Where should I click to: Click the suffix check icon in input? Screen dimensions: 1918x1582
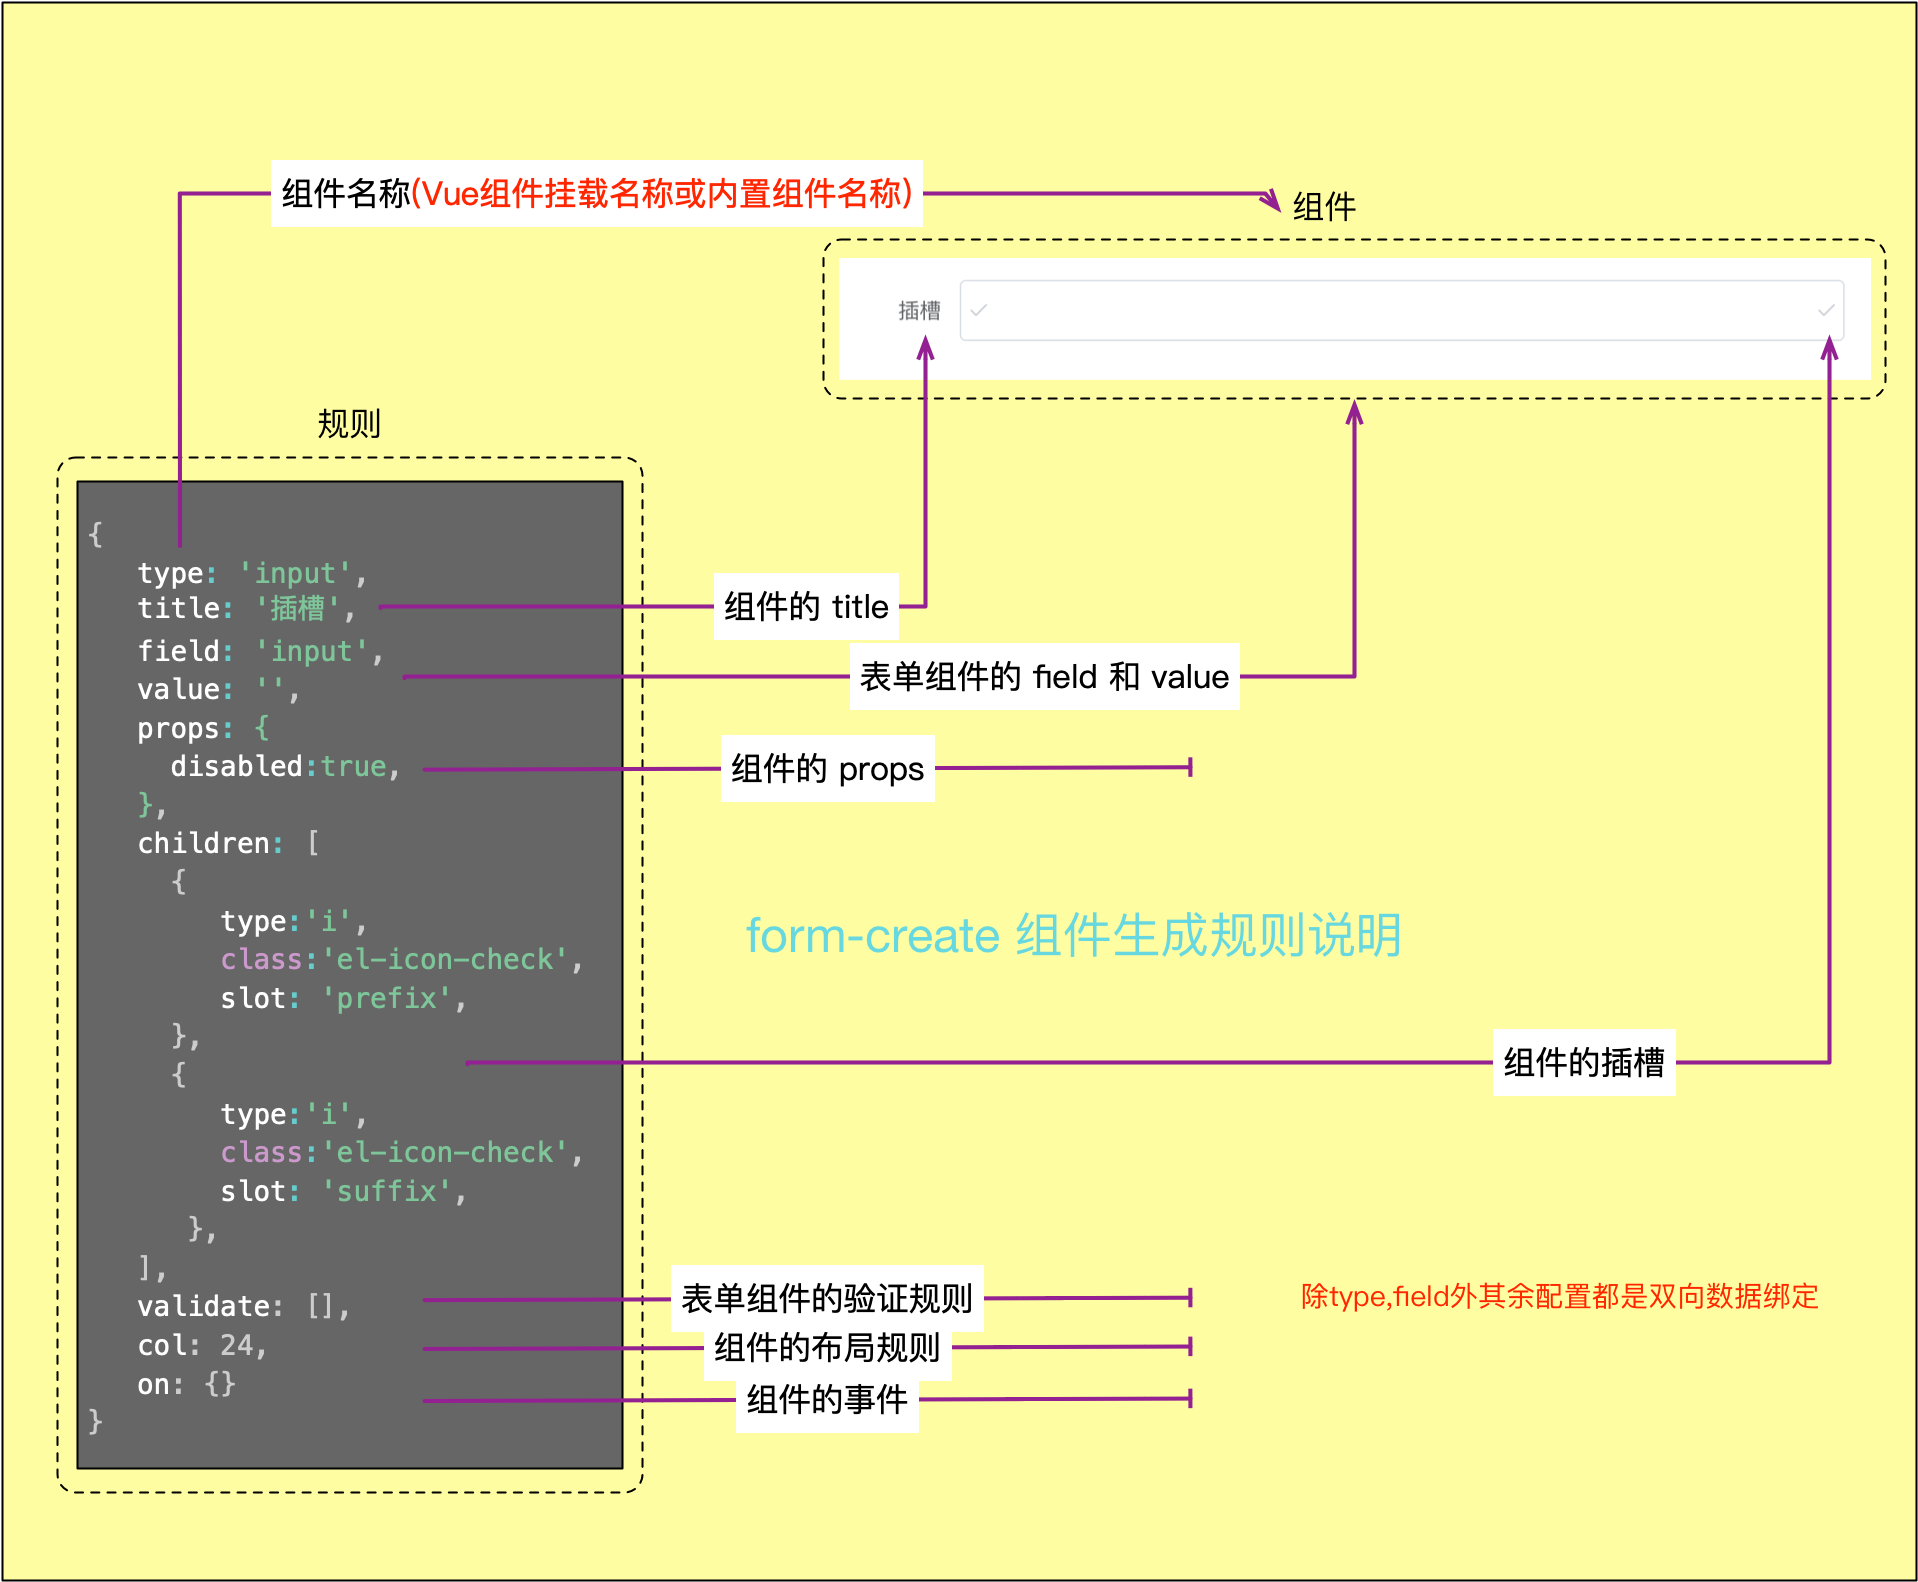(1825, 310)
